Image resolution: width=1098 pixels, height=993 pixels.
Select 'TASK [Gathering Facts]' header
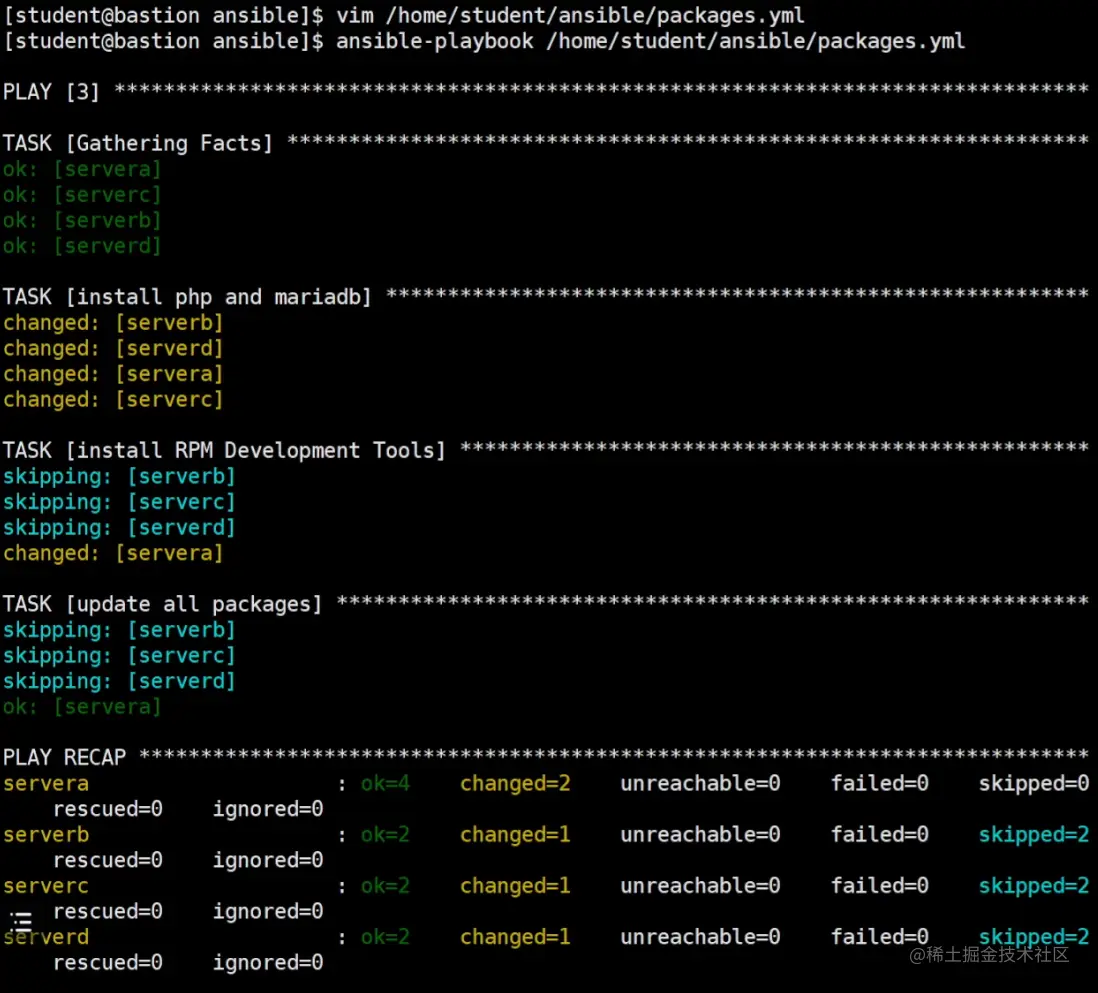[137, 144]
